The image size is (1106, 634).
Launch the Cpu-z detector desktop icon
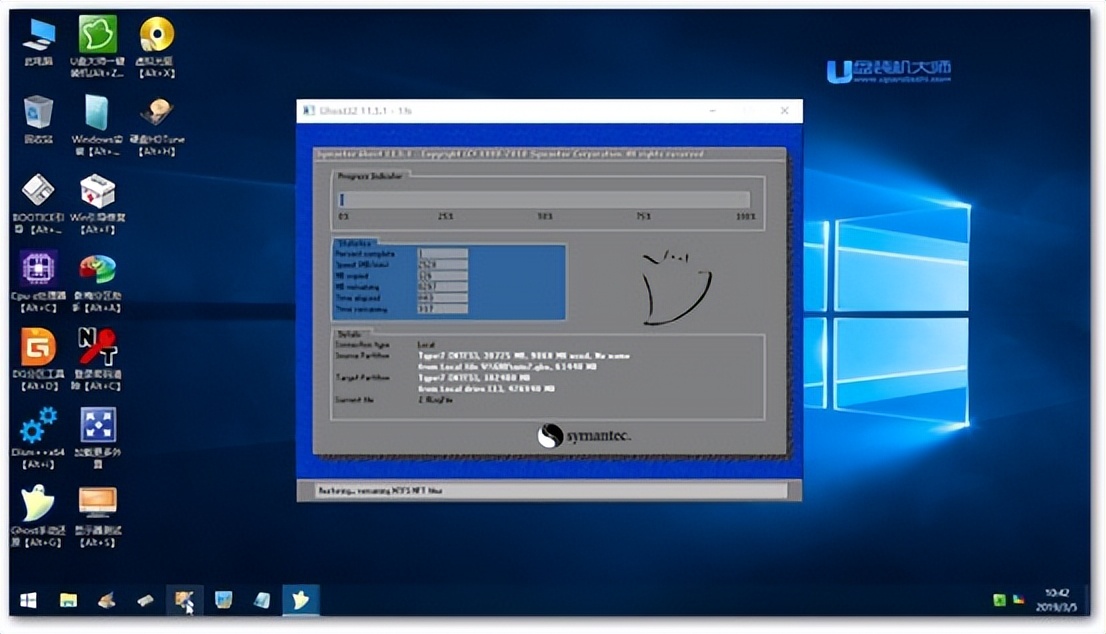pyautogui.click(x=38, y=281)
